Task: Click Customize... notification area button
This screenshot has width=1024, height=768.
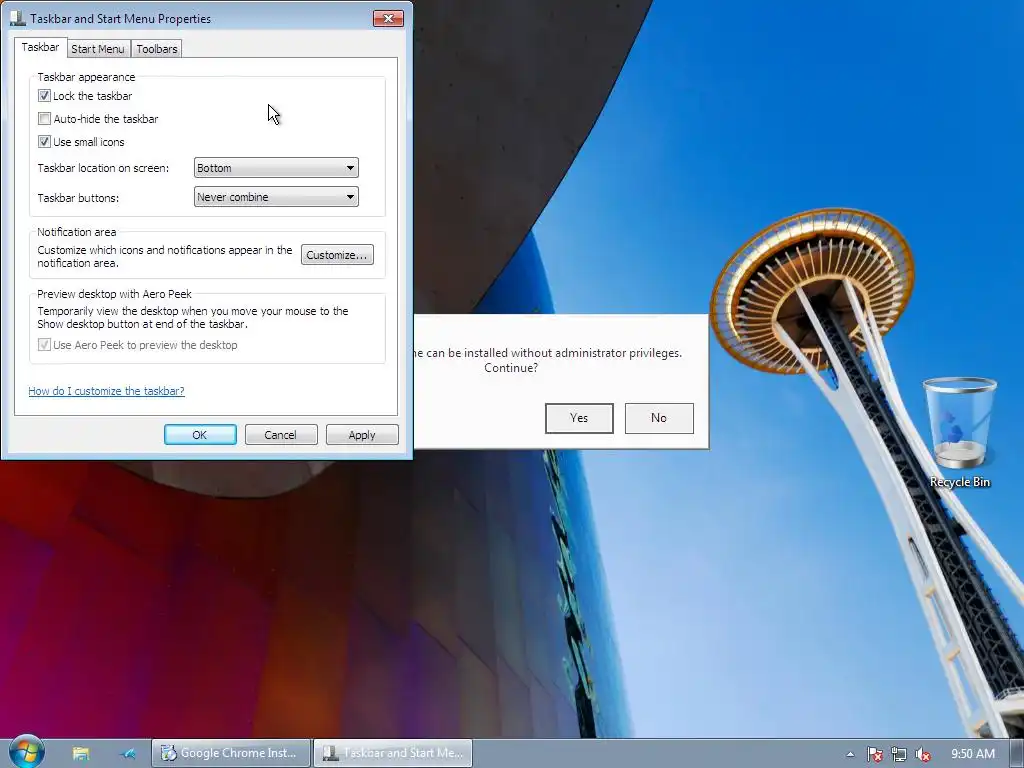Action: pos(337,255)
